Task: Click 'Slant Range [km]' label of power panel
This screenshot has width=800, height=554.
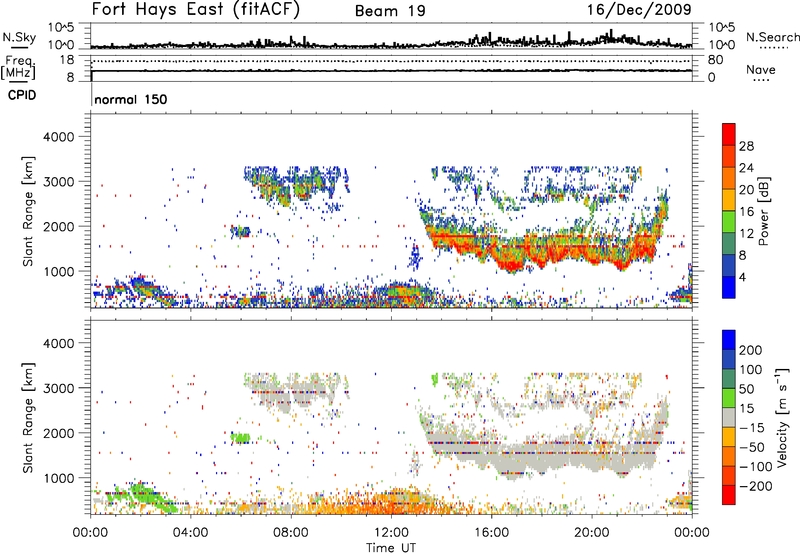Action: [28, 211]
